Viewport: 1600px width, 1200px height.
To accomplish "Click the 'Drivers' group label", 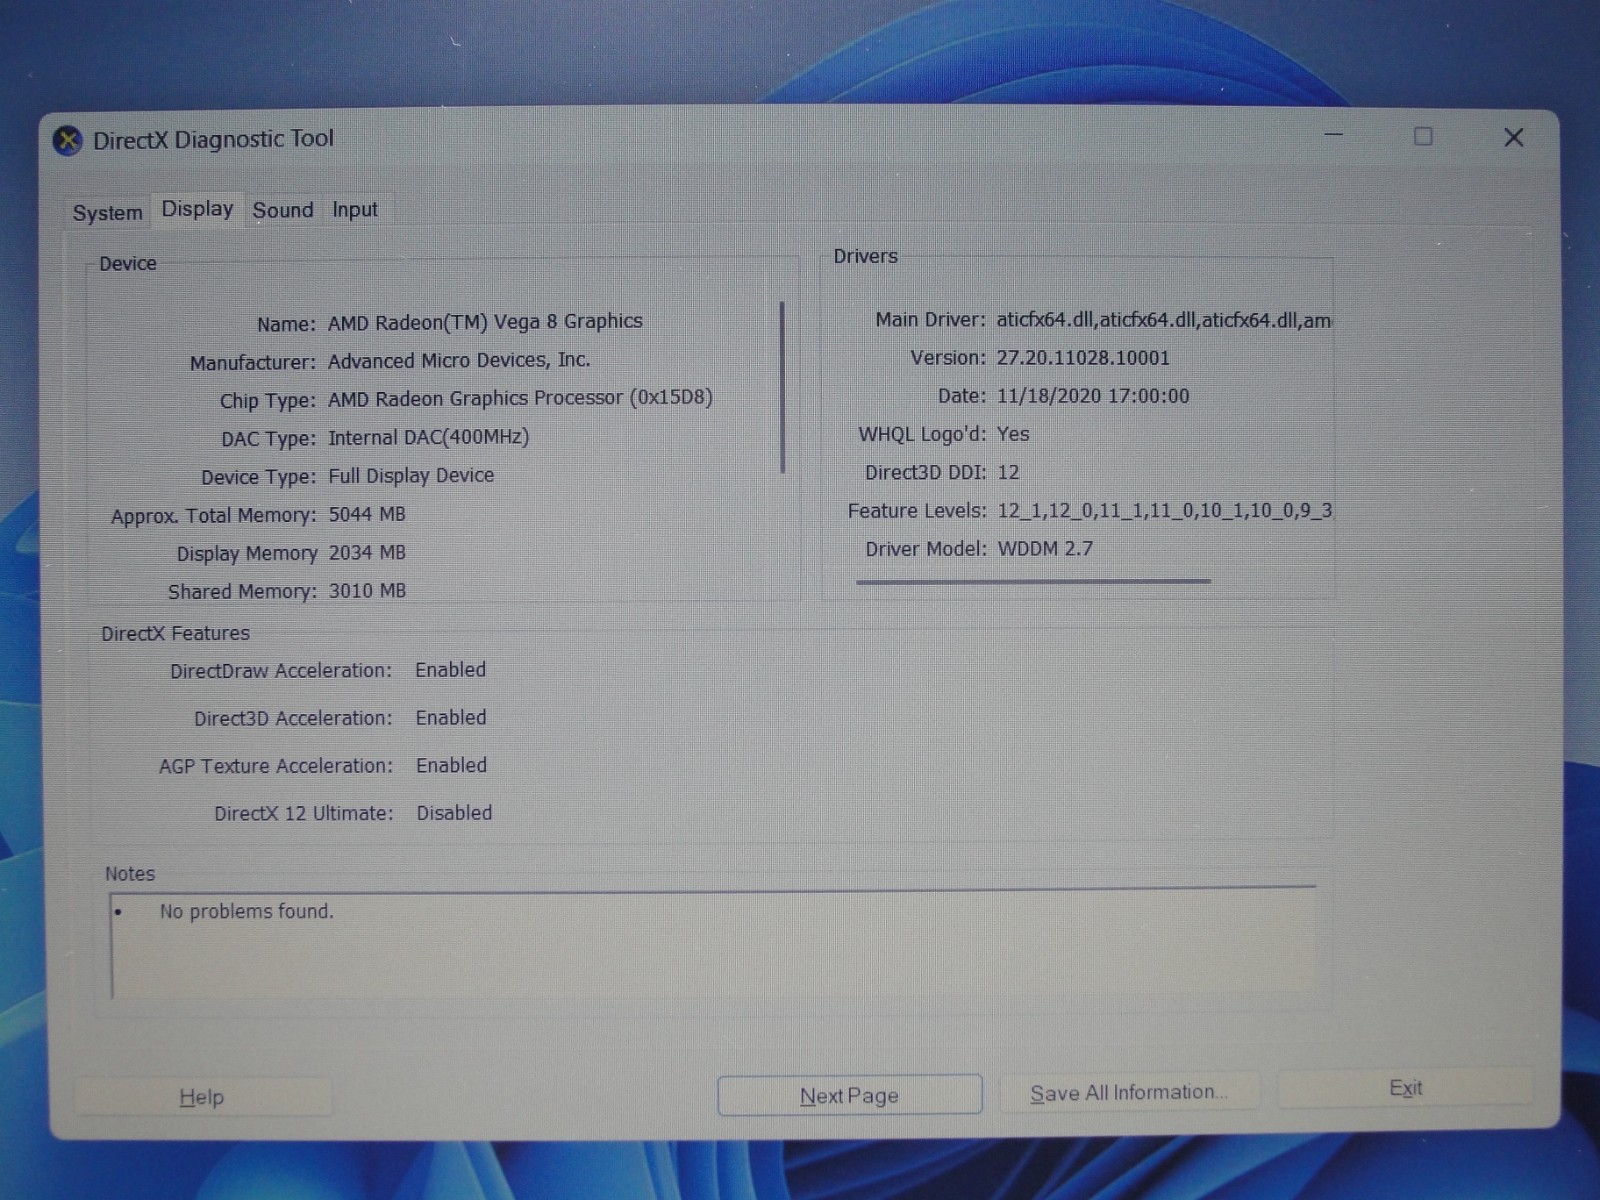I will click(865, 256).
